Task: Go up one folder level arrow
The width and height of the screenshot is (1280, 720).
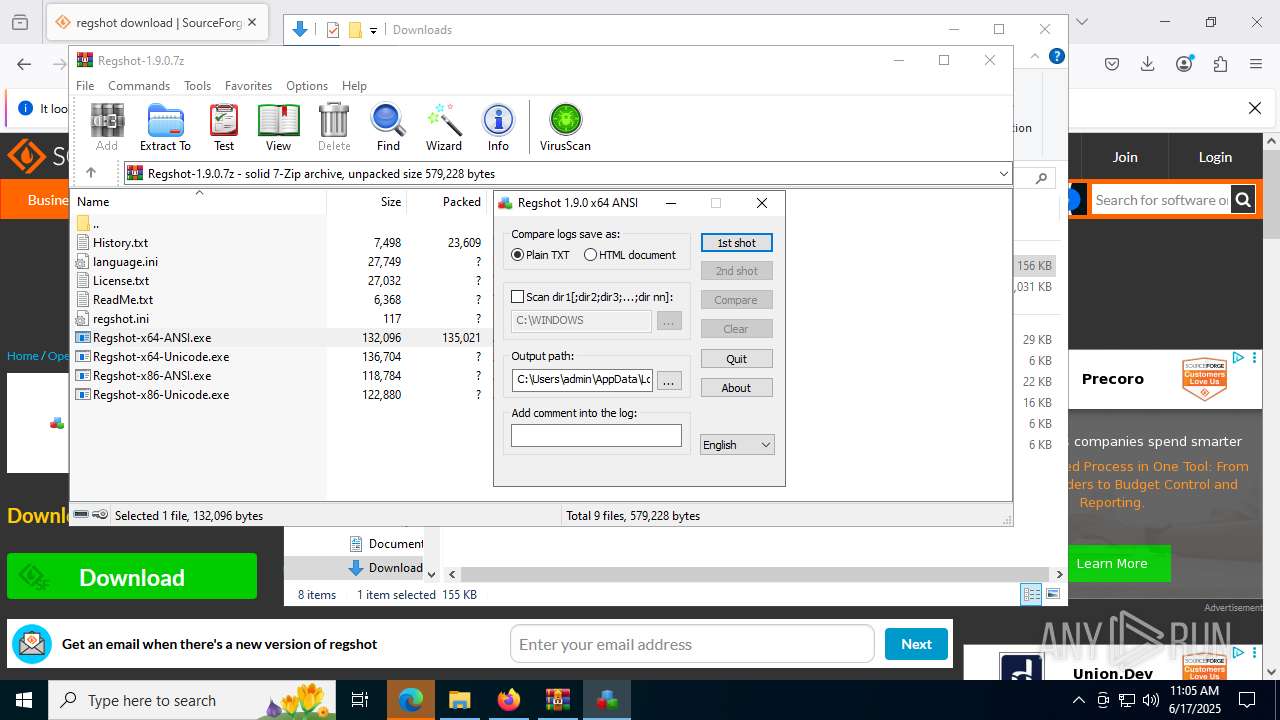Action: [91, 173]
